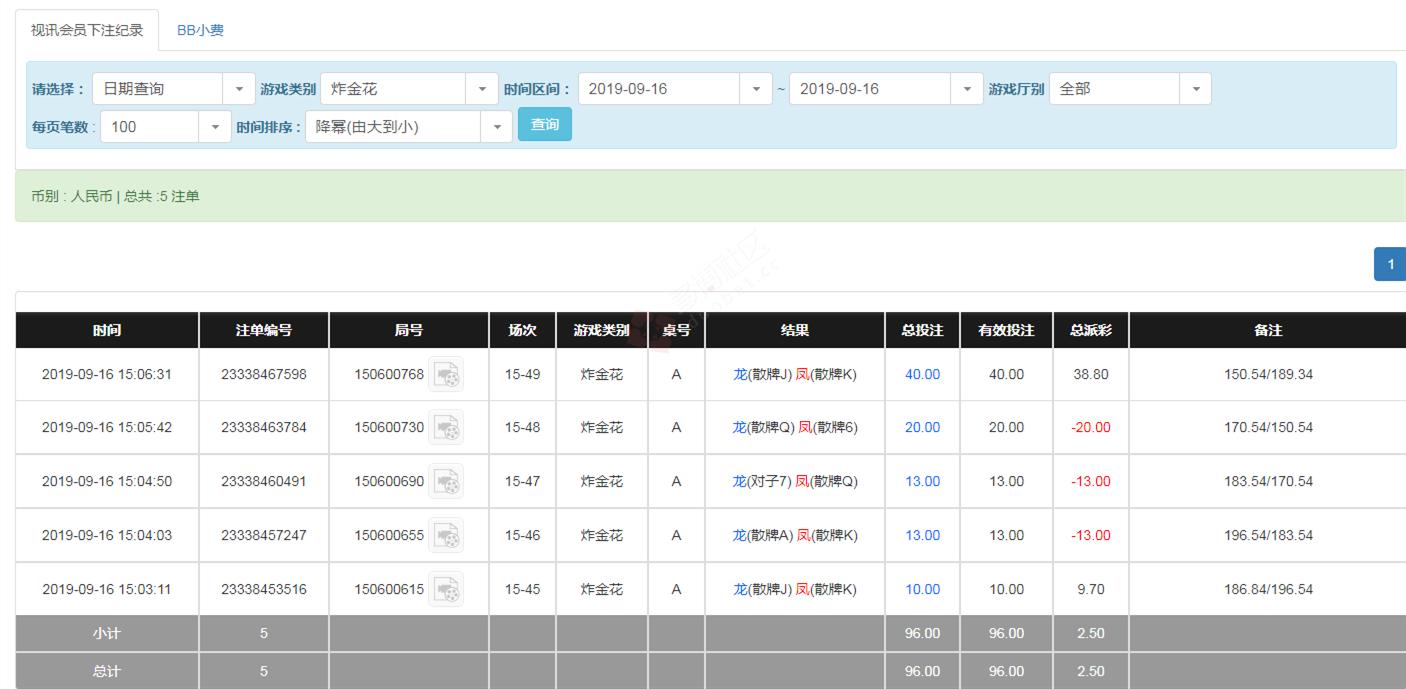The height and width of the screenshot is (689, 1406).
Task: Click total bet amount 40.00 link
Action: pyautogui.click(x=922, y=374)
